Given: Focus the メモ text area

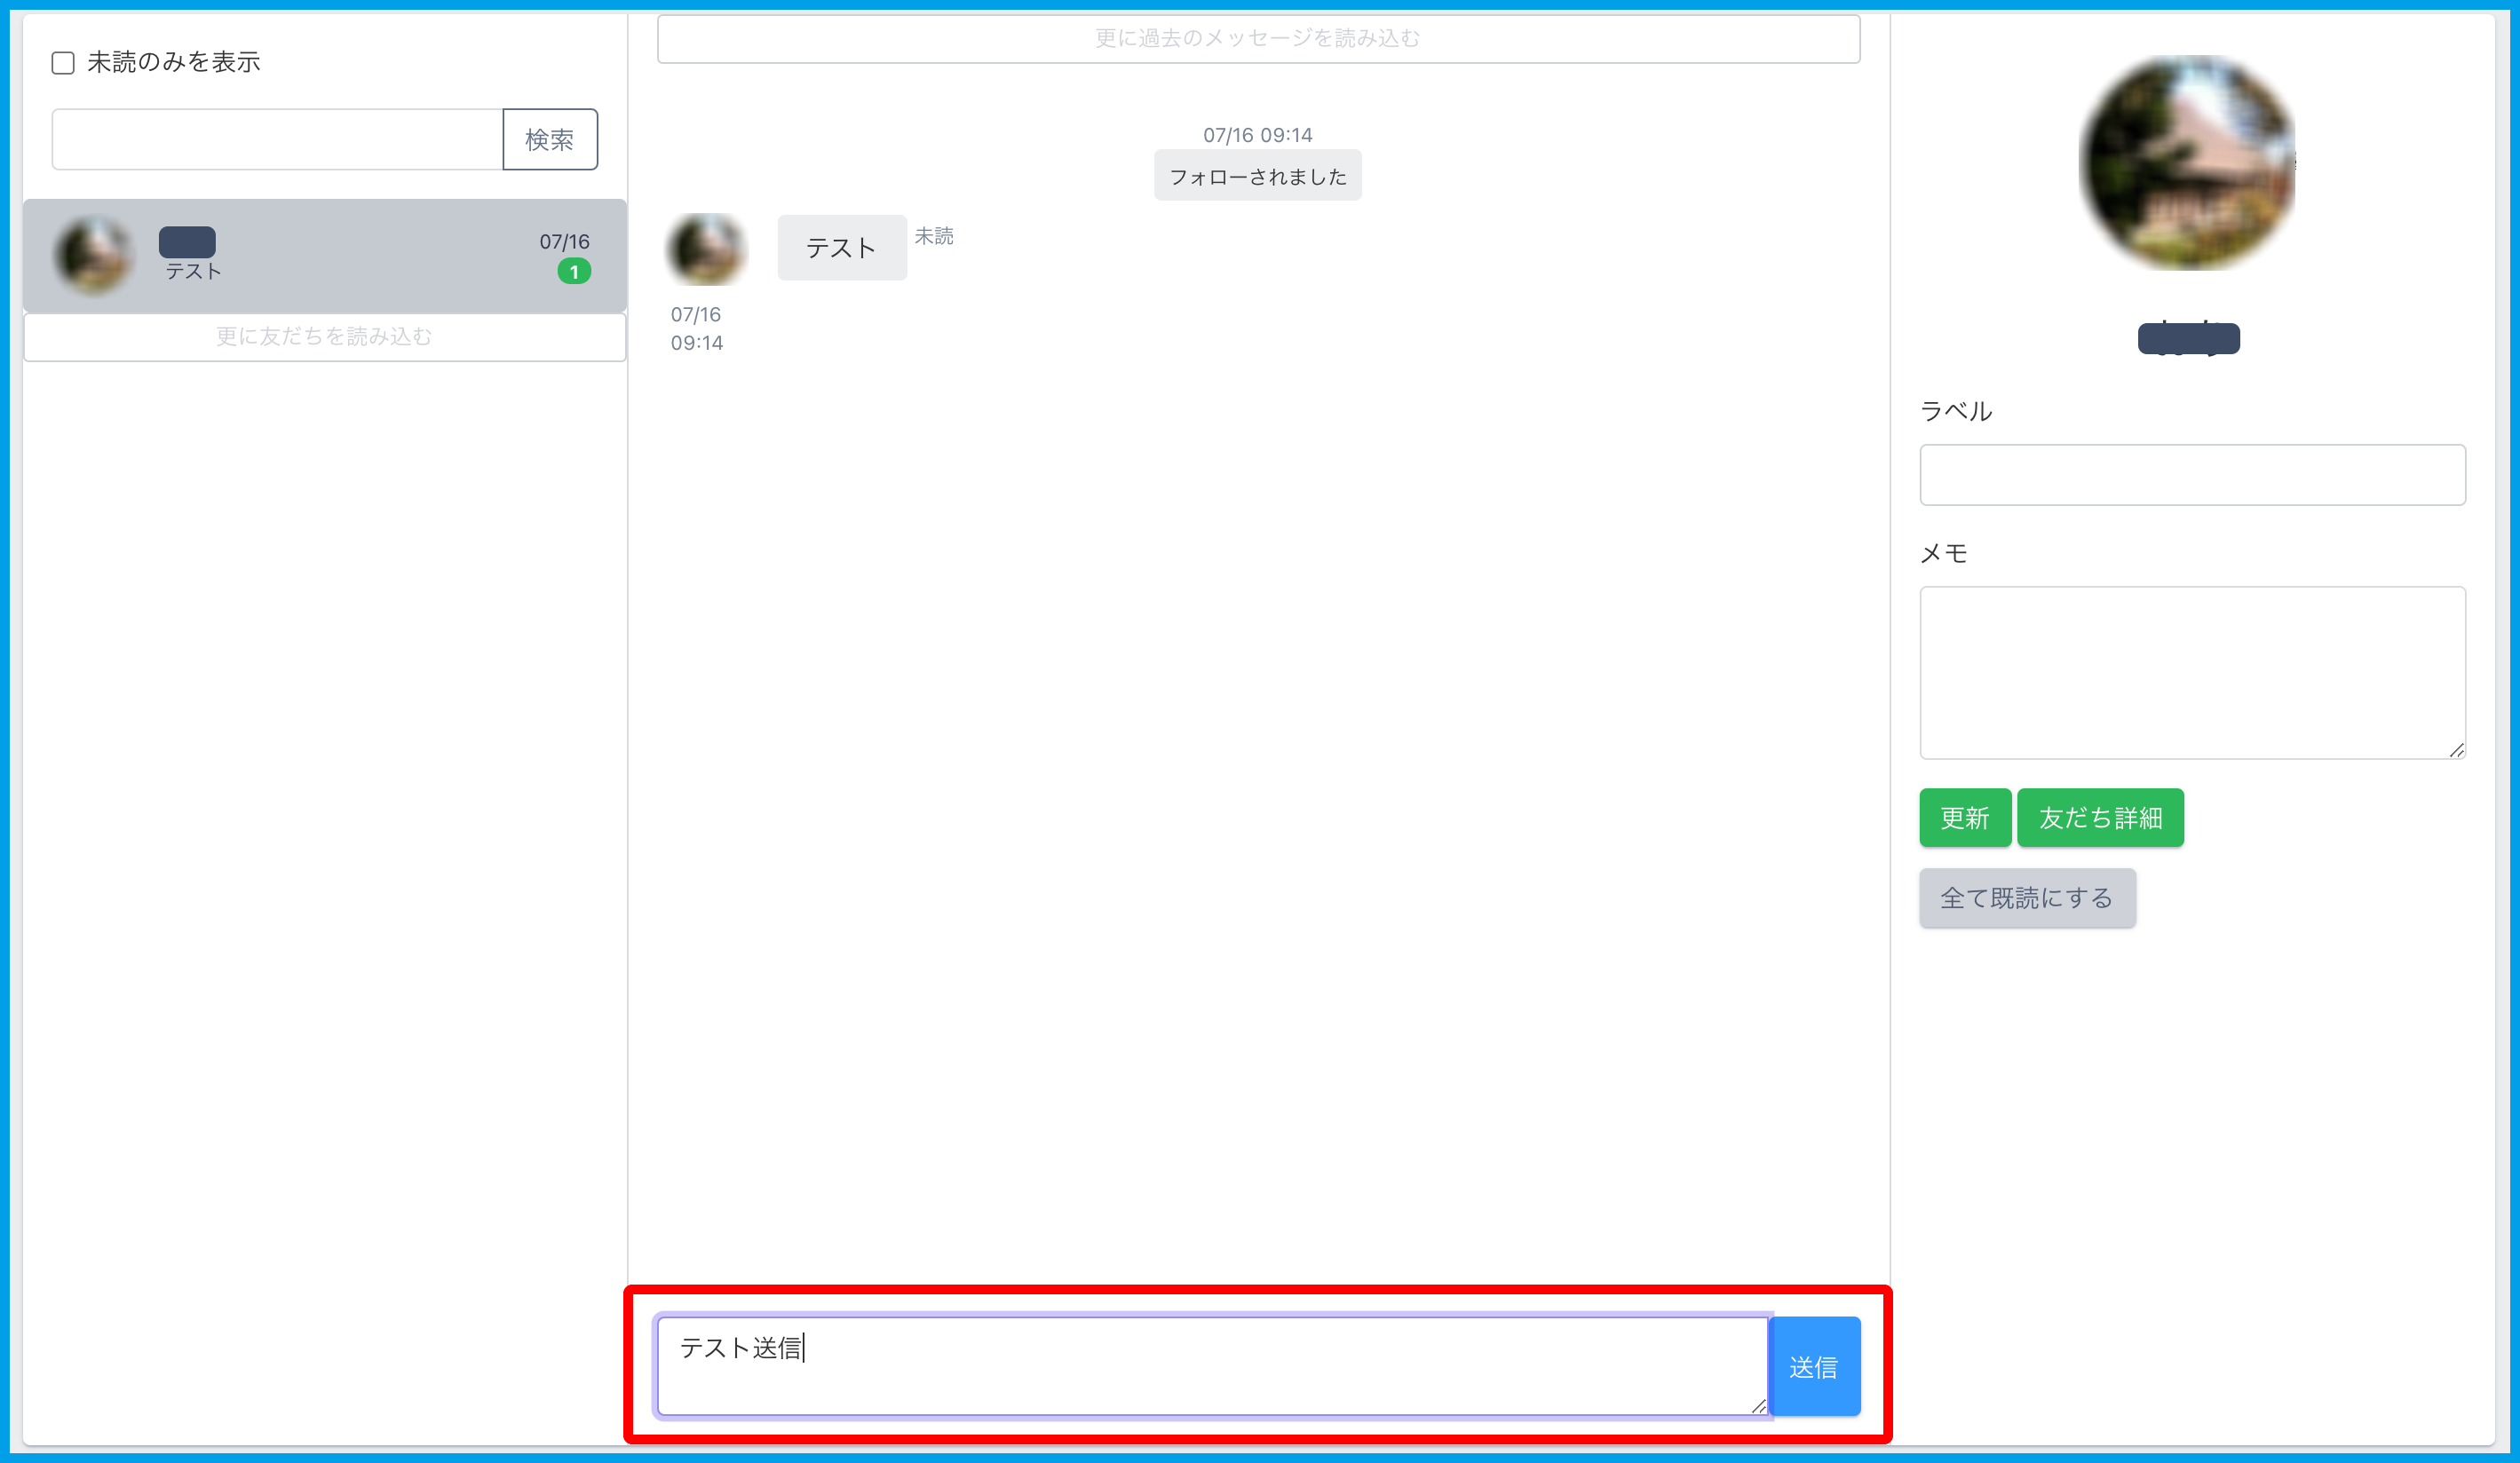Looking at the screenshot, I should pyautogui.click(x=2192, y=673).
